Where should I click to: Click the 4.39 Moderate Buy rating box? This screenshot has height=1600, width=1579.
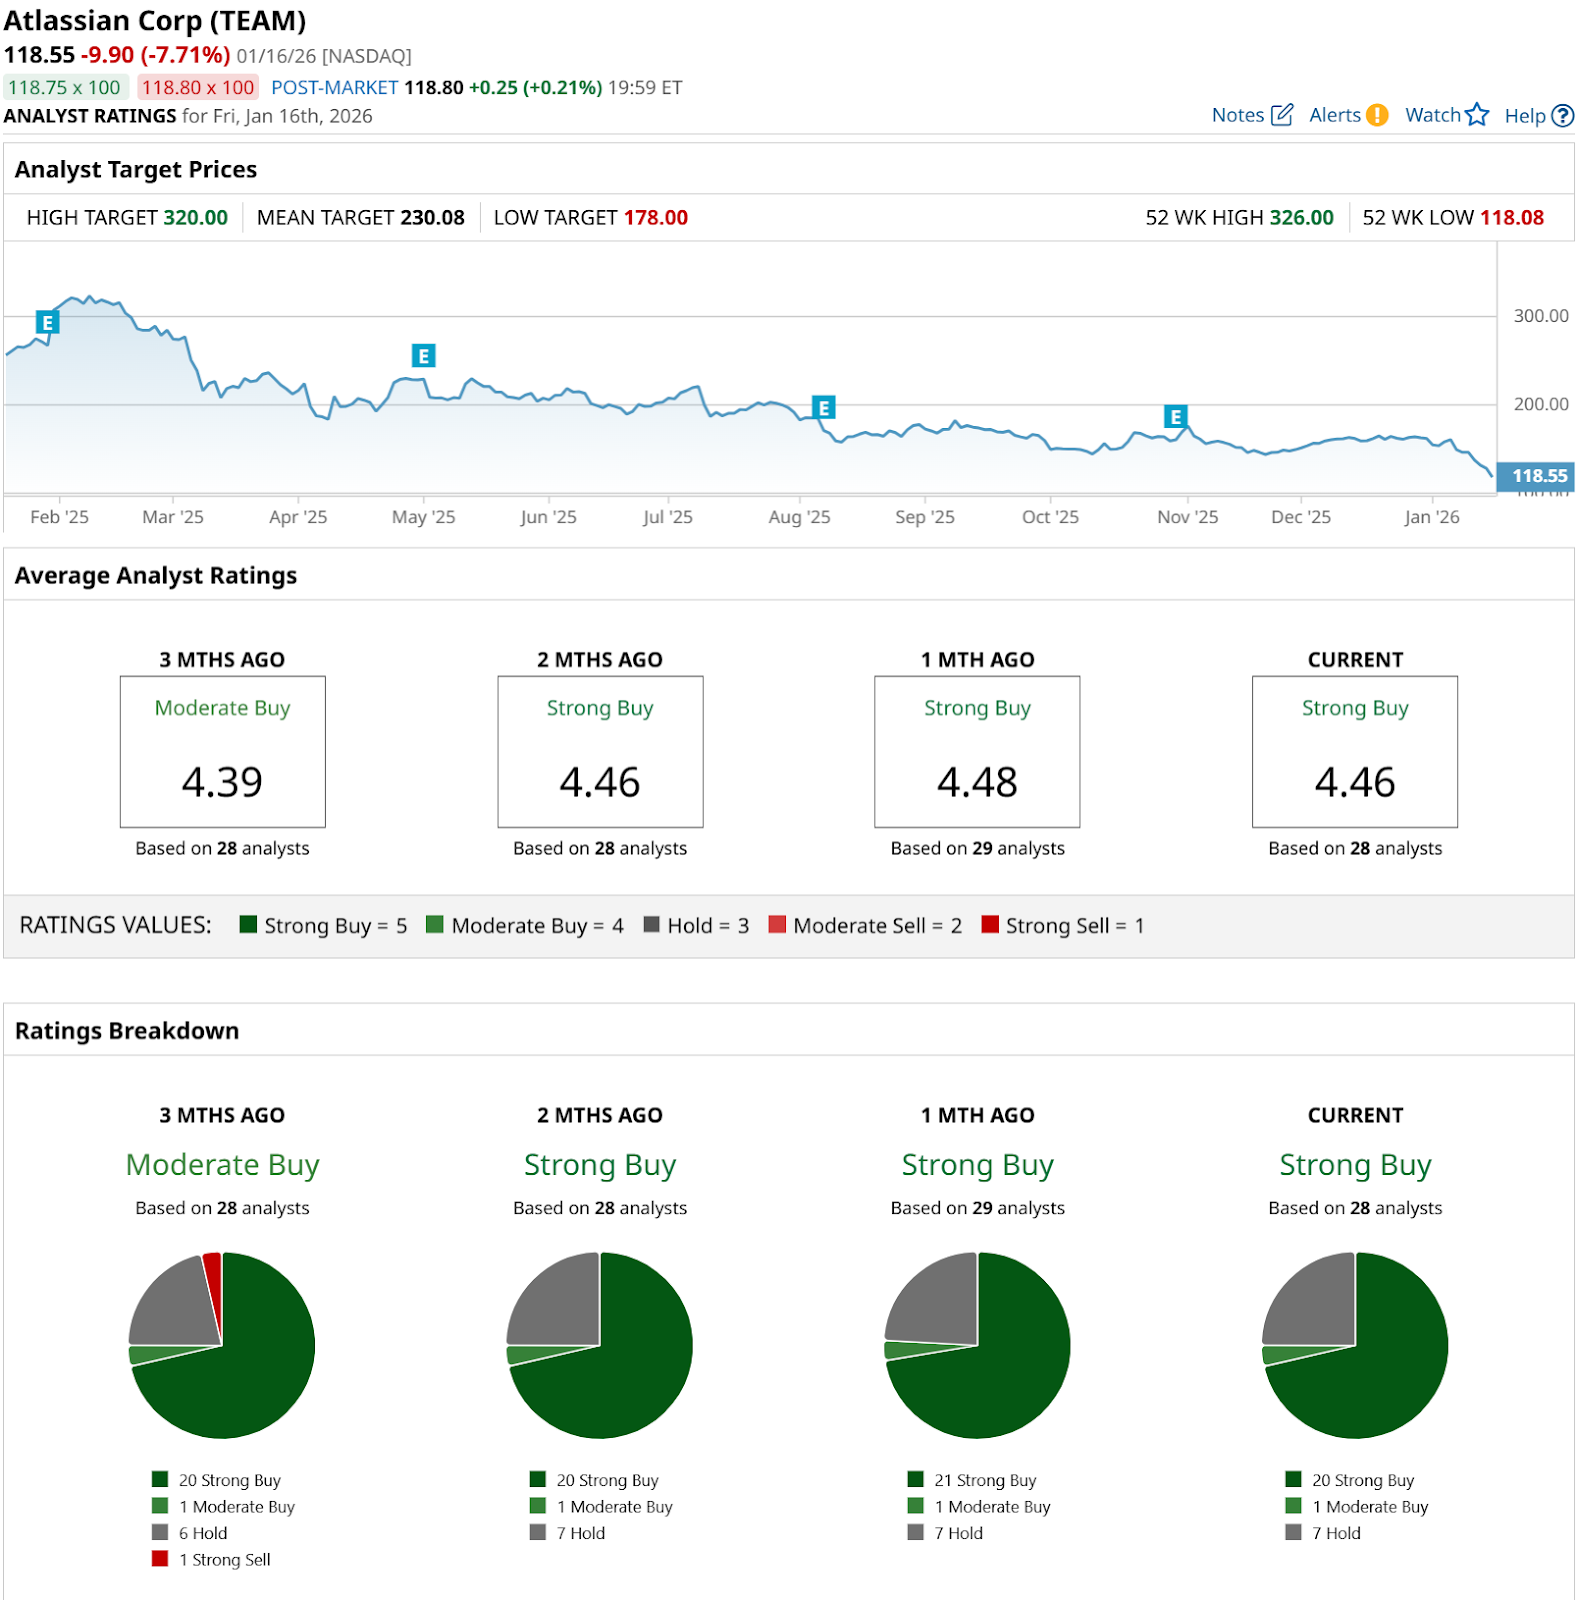click(222, 752)
